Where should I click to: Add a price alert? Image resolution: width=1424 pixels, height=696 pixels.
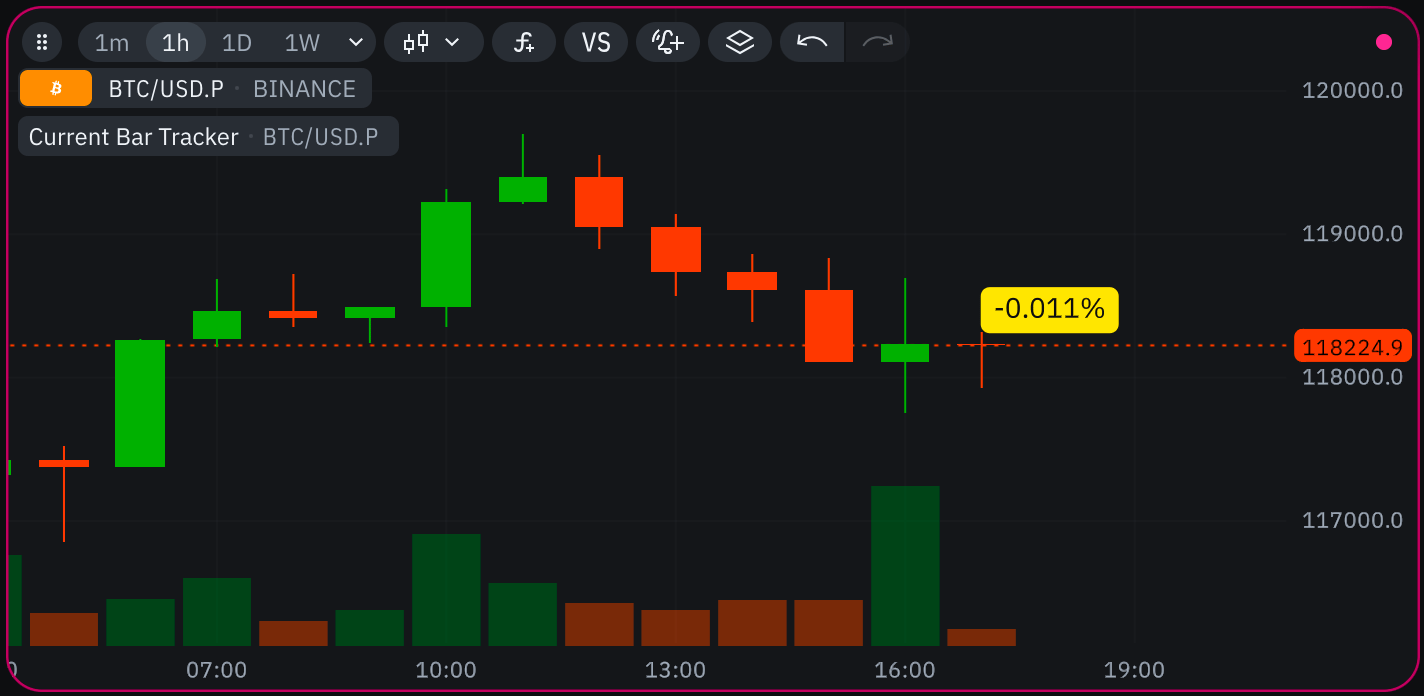coord(668,42)
